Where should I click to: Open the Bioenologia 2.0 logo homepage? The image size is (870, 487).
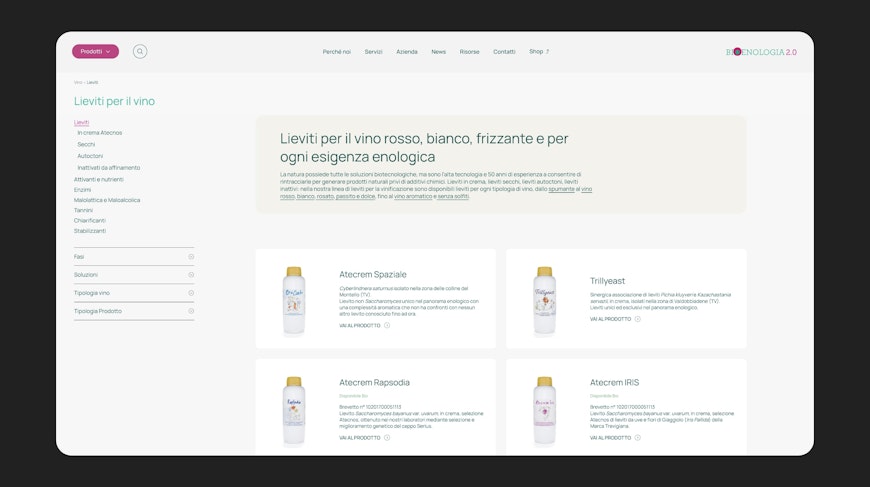coord(761,52)
